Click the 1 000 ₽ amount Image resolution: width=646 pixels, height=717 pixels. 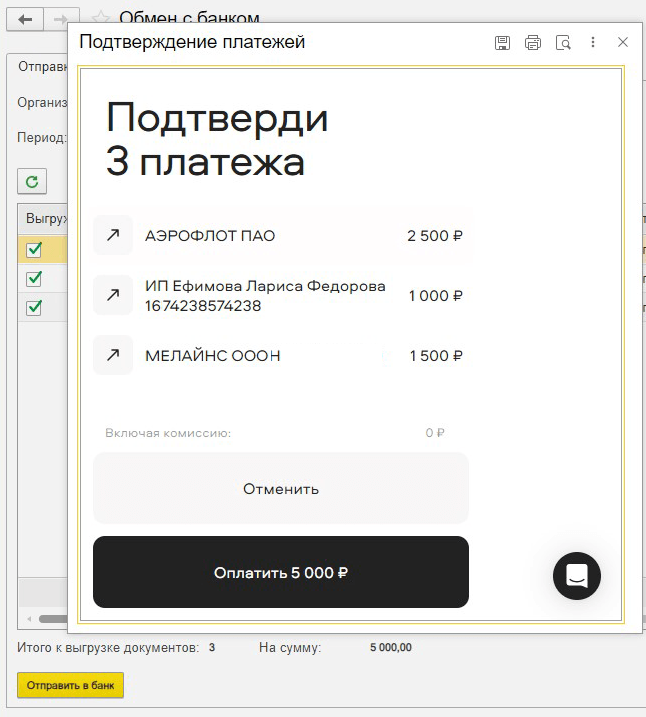(435, 295)
